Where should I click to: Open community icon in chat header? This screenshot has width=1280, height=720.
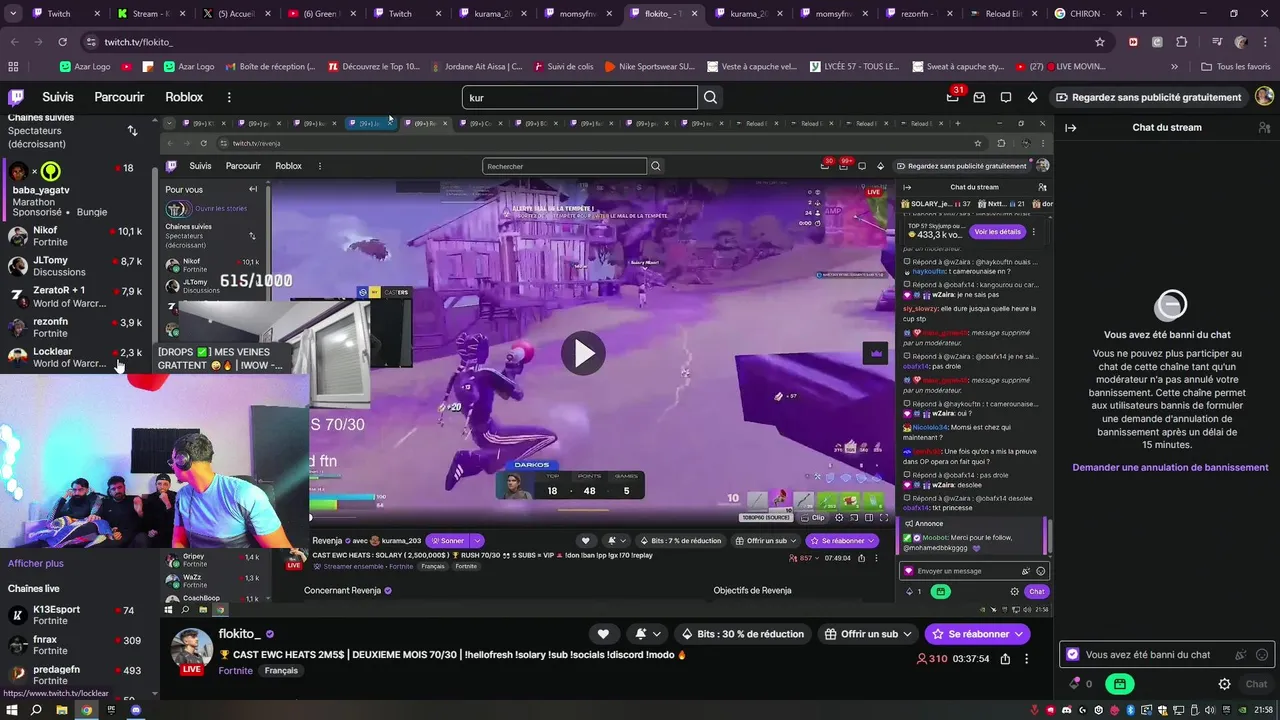point(1263,127)
